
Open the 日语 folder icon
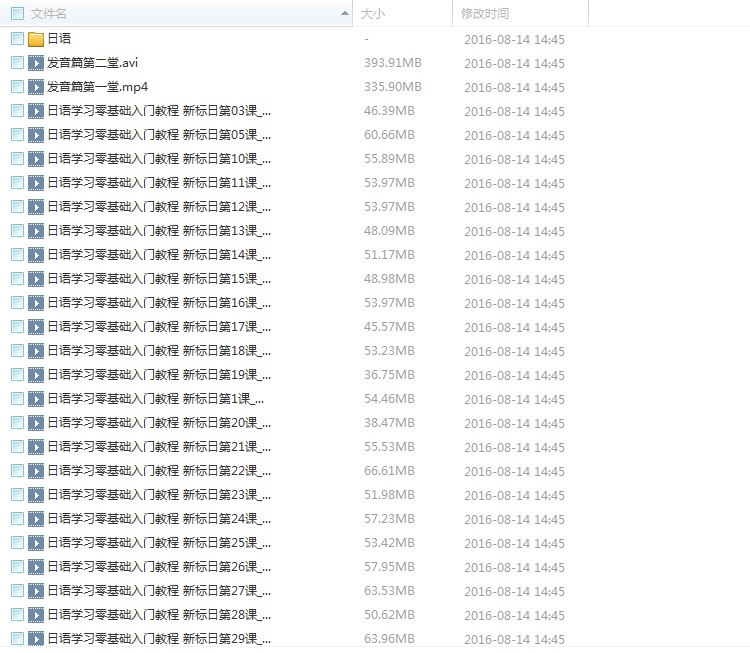[x=36, y=39]
